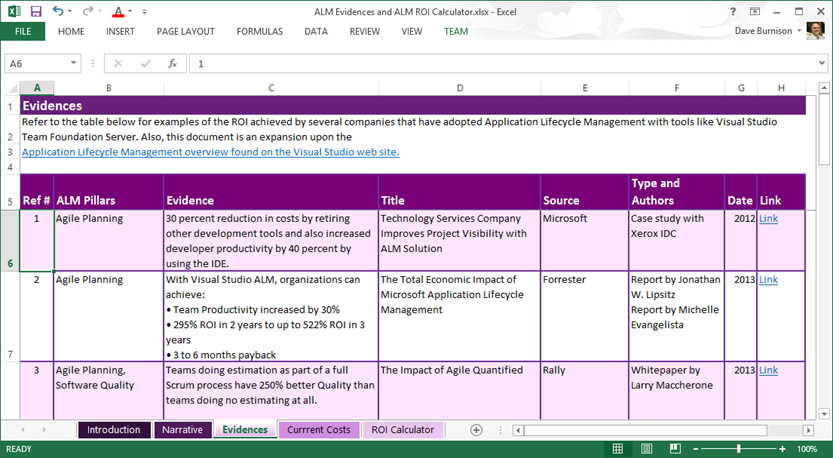Switch to Page Break Preview view
The height and width of the screenshot is (458, 833).
point(673,449)
